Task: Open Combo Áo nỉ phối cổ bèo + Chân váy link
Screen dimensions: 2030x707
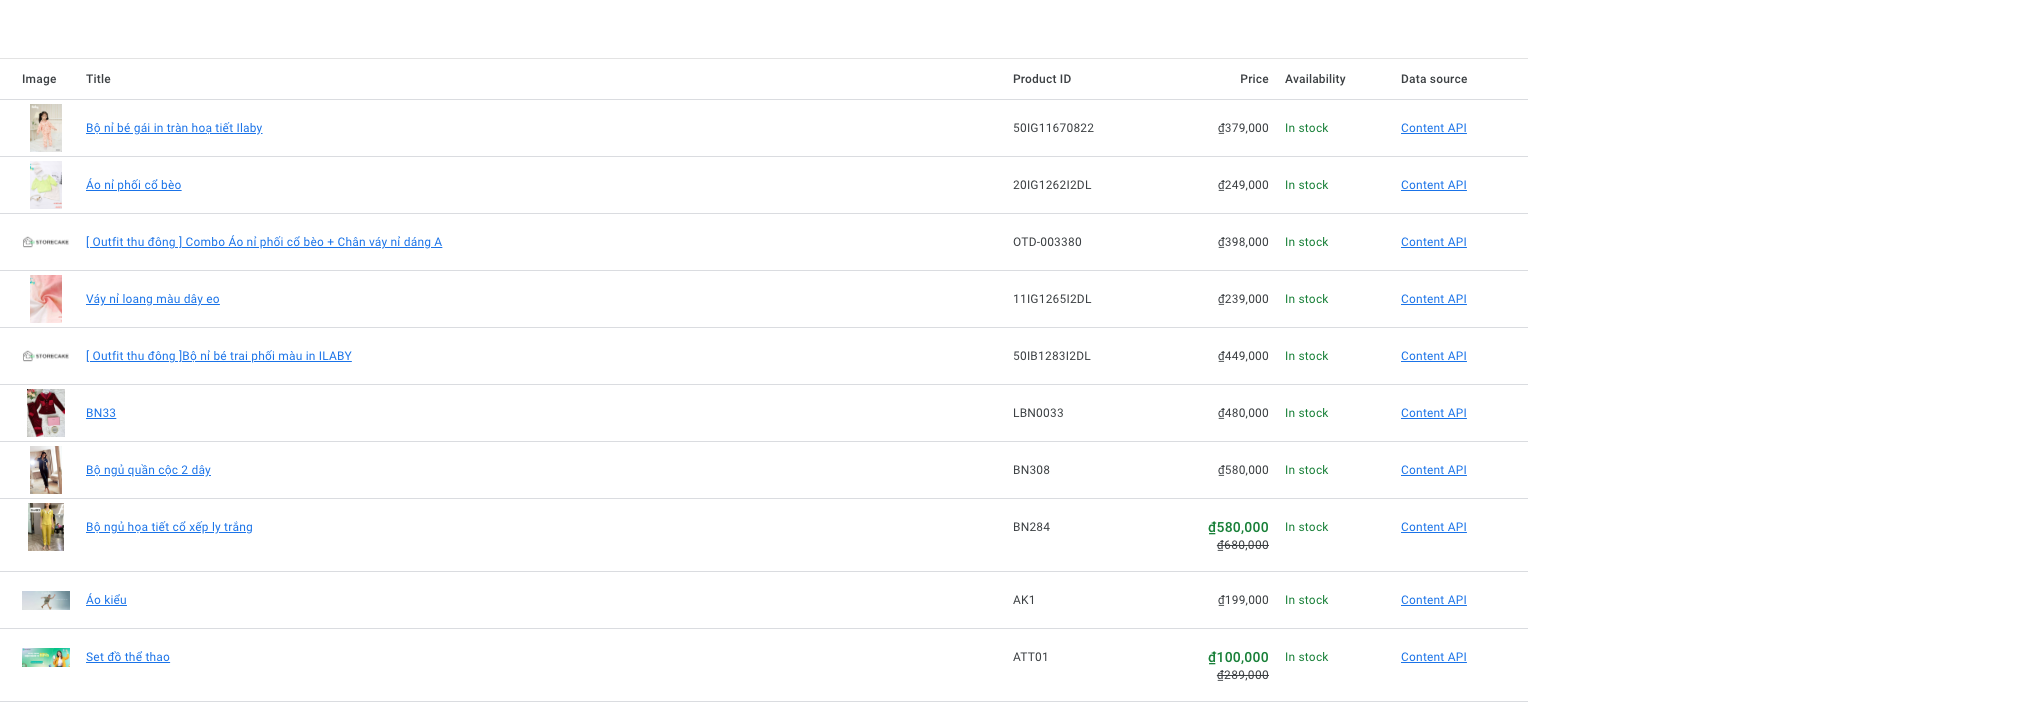Action: [264, 242]
